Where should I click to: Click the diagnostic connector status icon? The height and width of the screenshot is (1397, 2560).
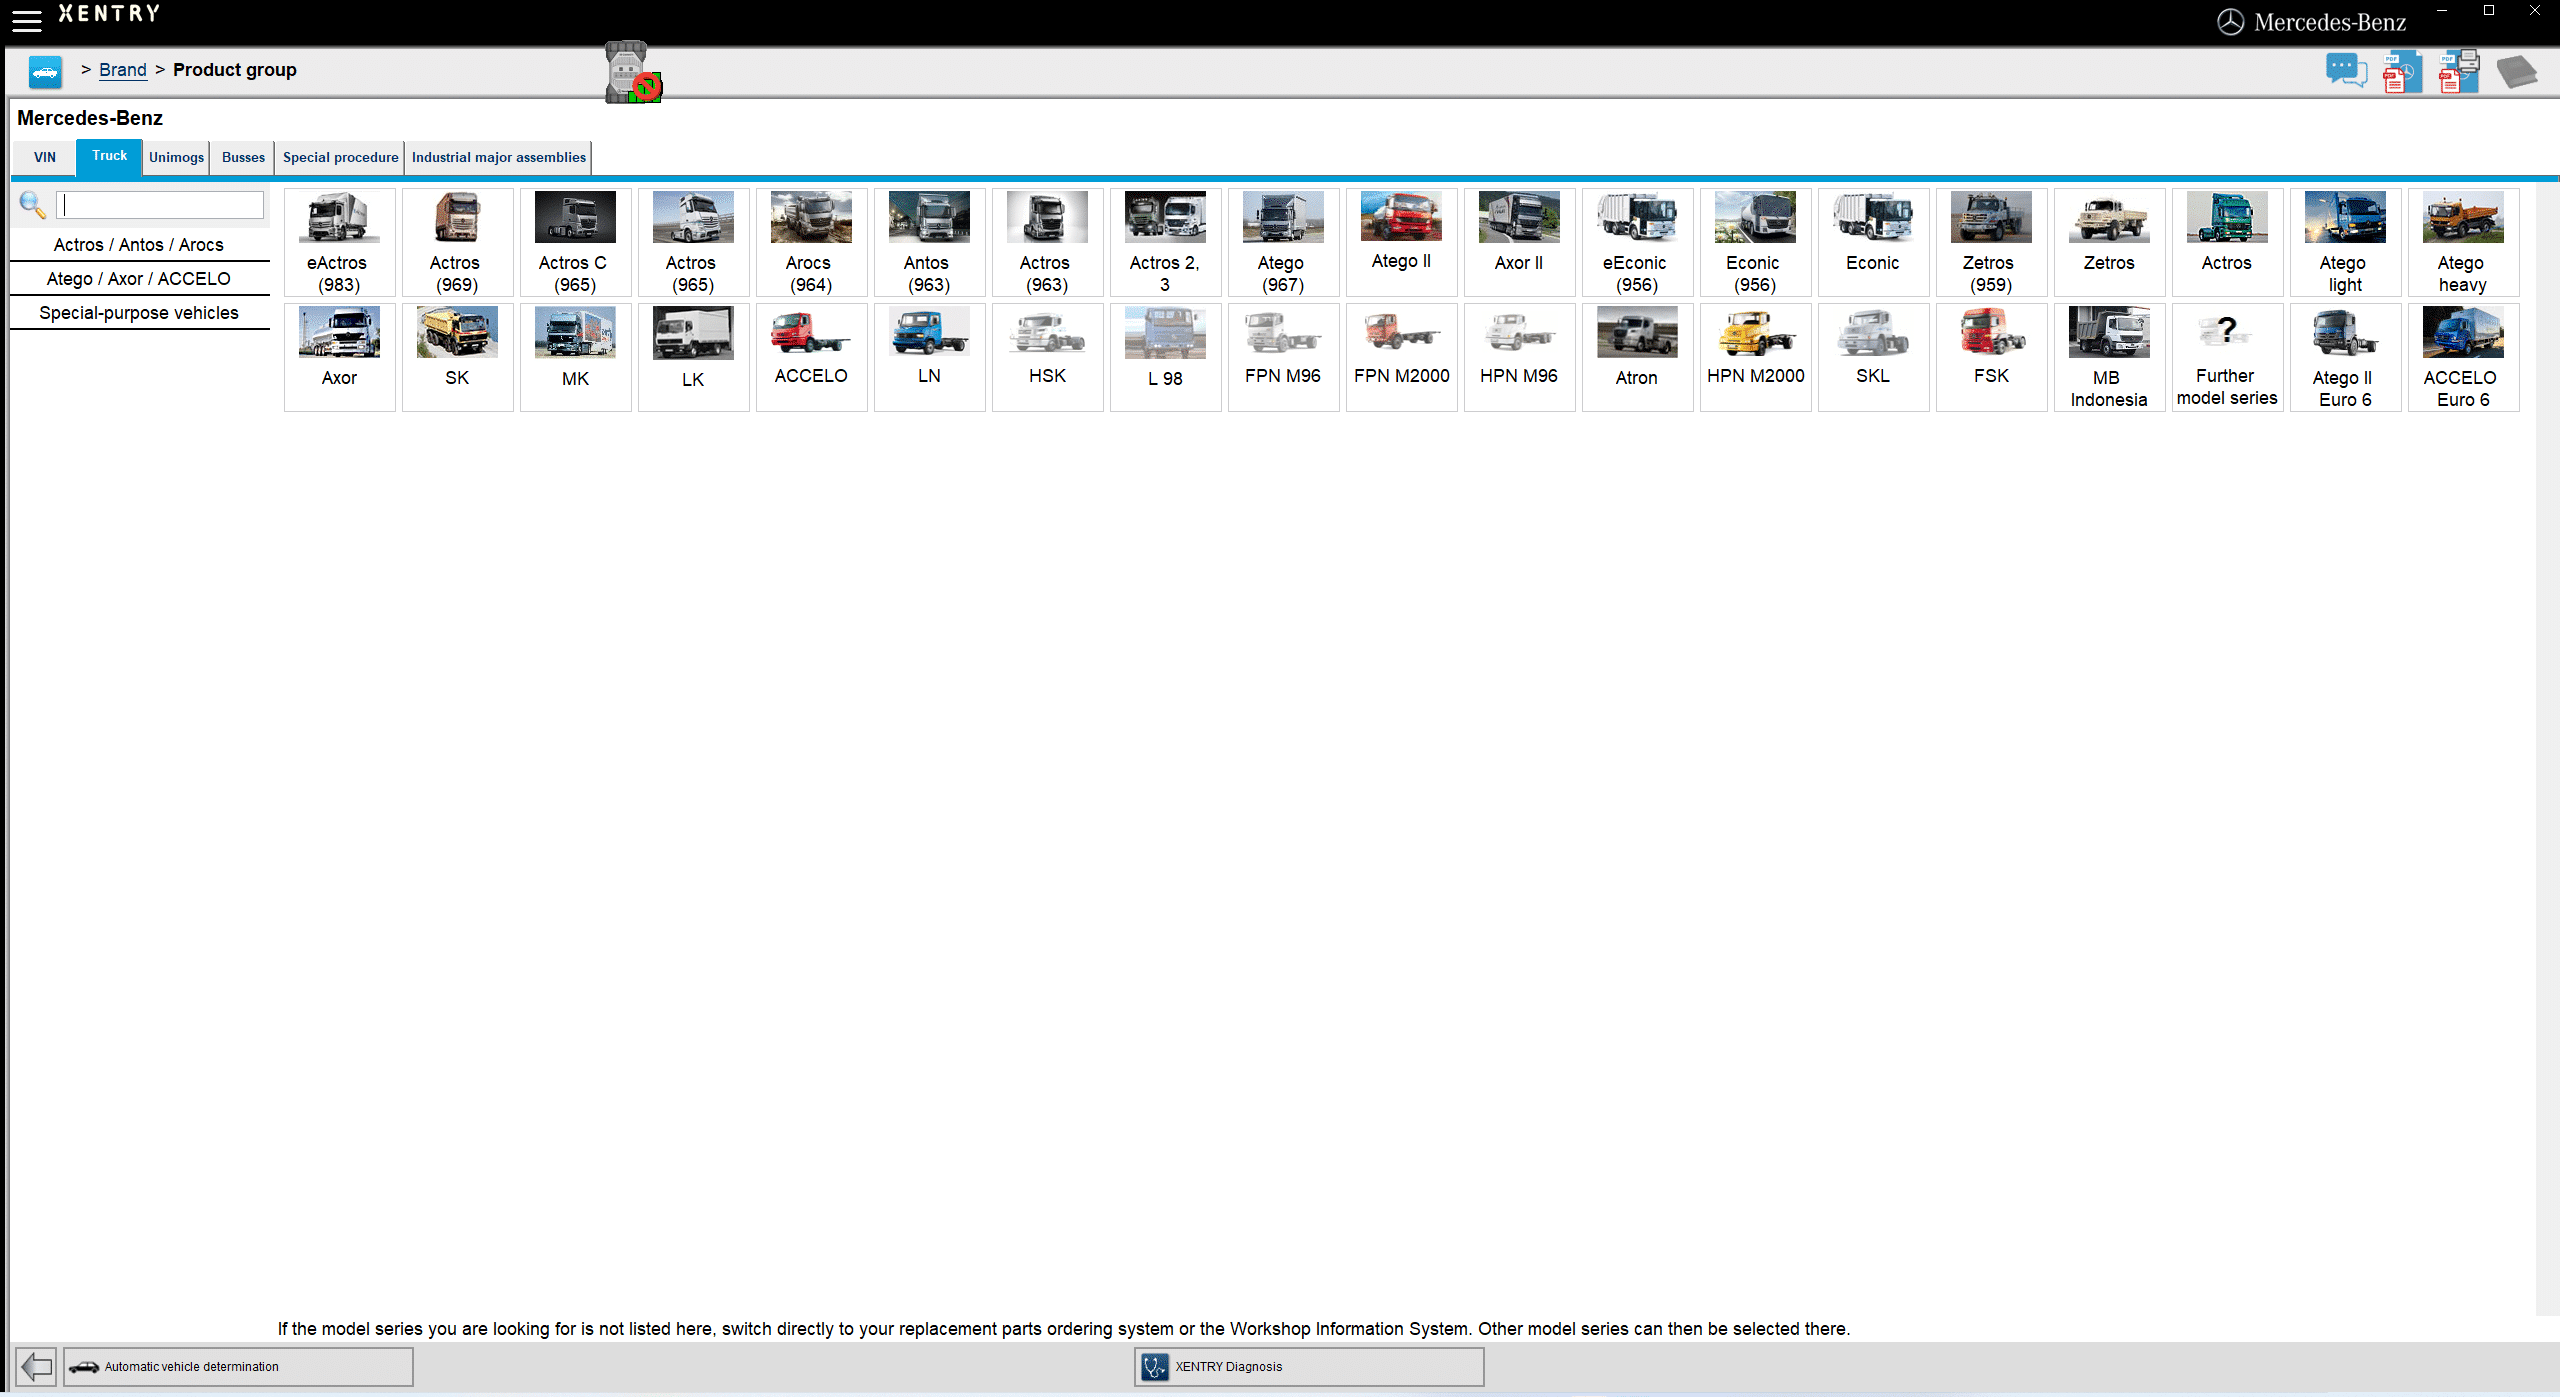(x=633, y=72)
